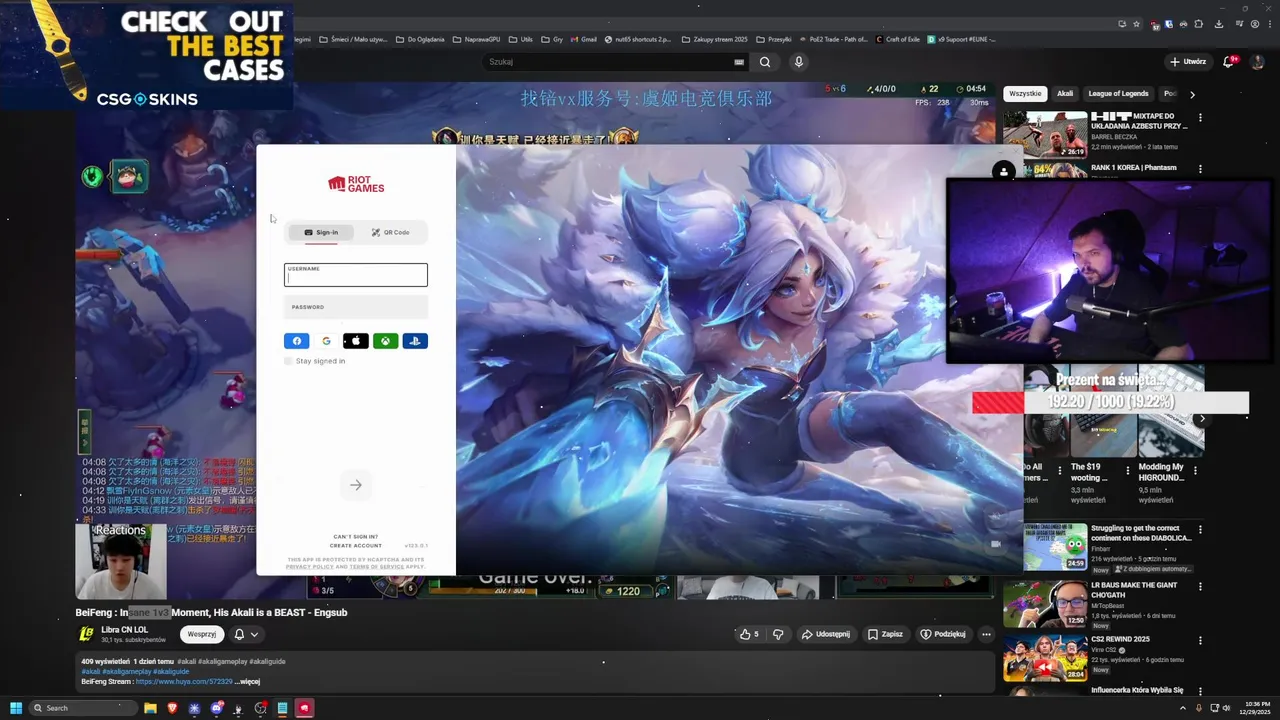The height and width of the screenshot is (720, 1280).
Task: Open options for Modding My HIGROUND short
Action: pyautogui.click(x=1193, y=468)
